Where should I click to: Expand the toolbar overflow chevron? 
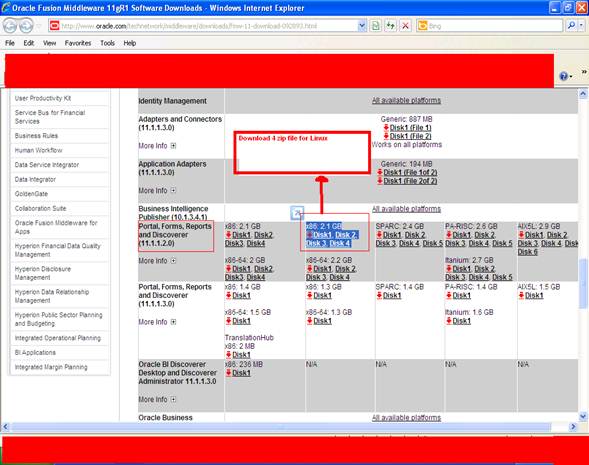click(x=584, y=72)
